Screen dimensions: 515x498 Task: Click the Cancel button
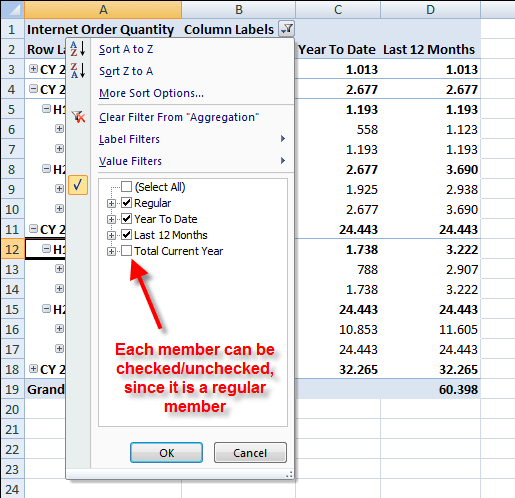tap(250, 453)
